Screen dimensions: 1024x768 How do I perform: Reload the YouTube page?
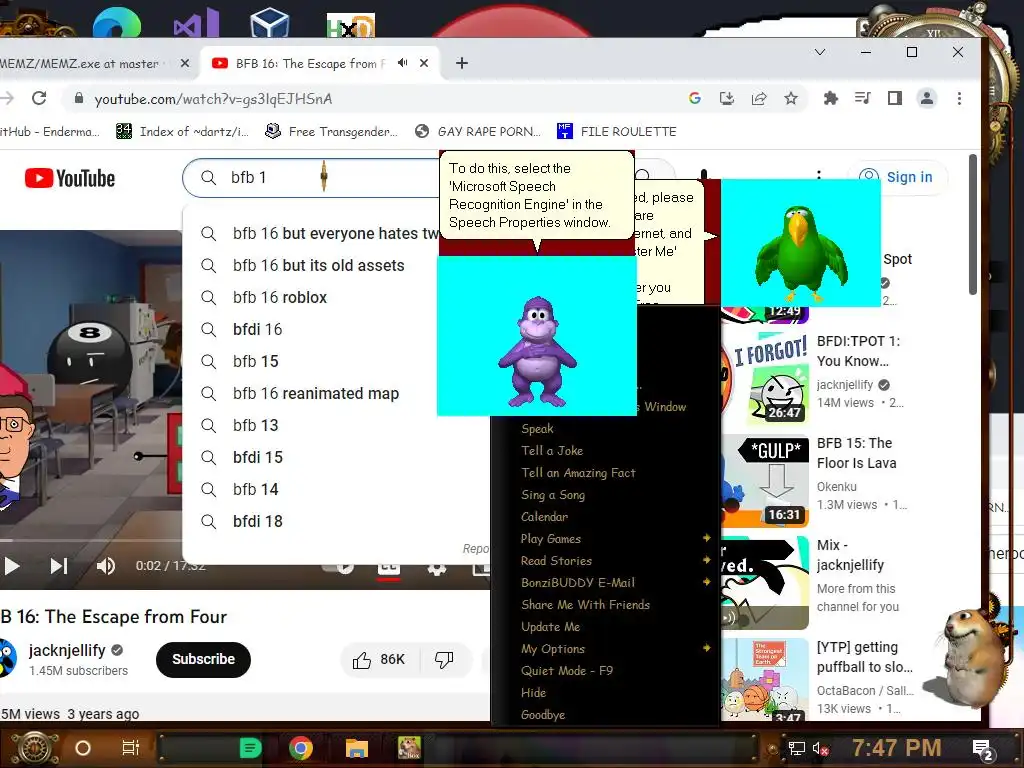coord(39,99)
